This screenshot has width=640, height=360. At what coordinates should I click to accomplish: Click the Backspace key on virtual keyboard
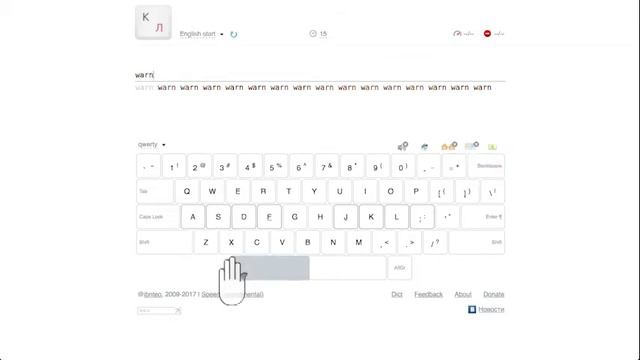point(487,166)
